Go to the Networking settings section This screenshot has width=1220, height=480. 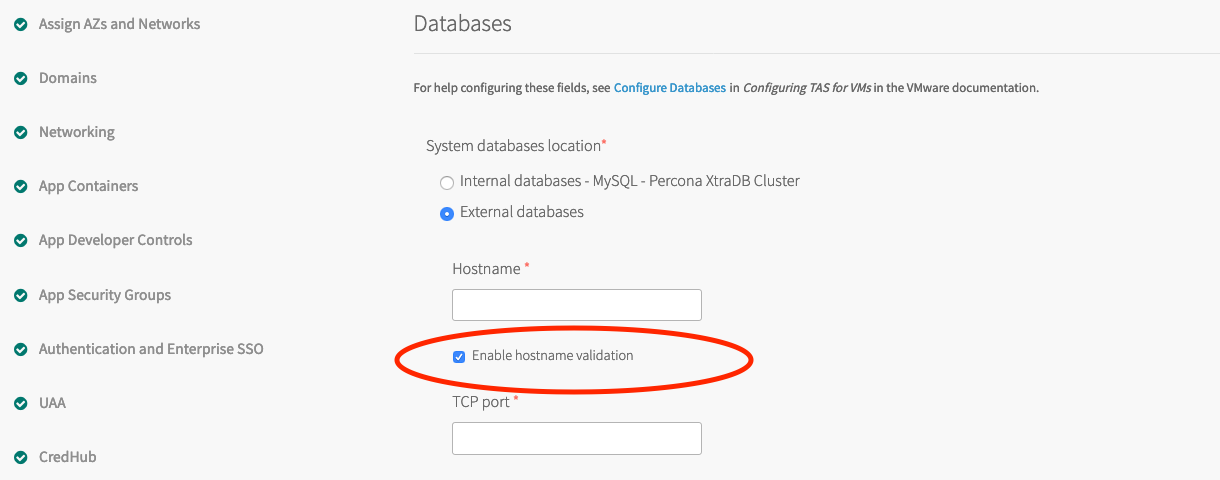[76, 132]
